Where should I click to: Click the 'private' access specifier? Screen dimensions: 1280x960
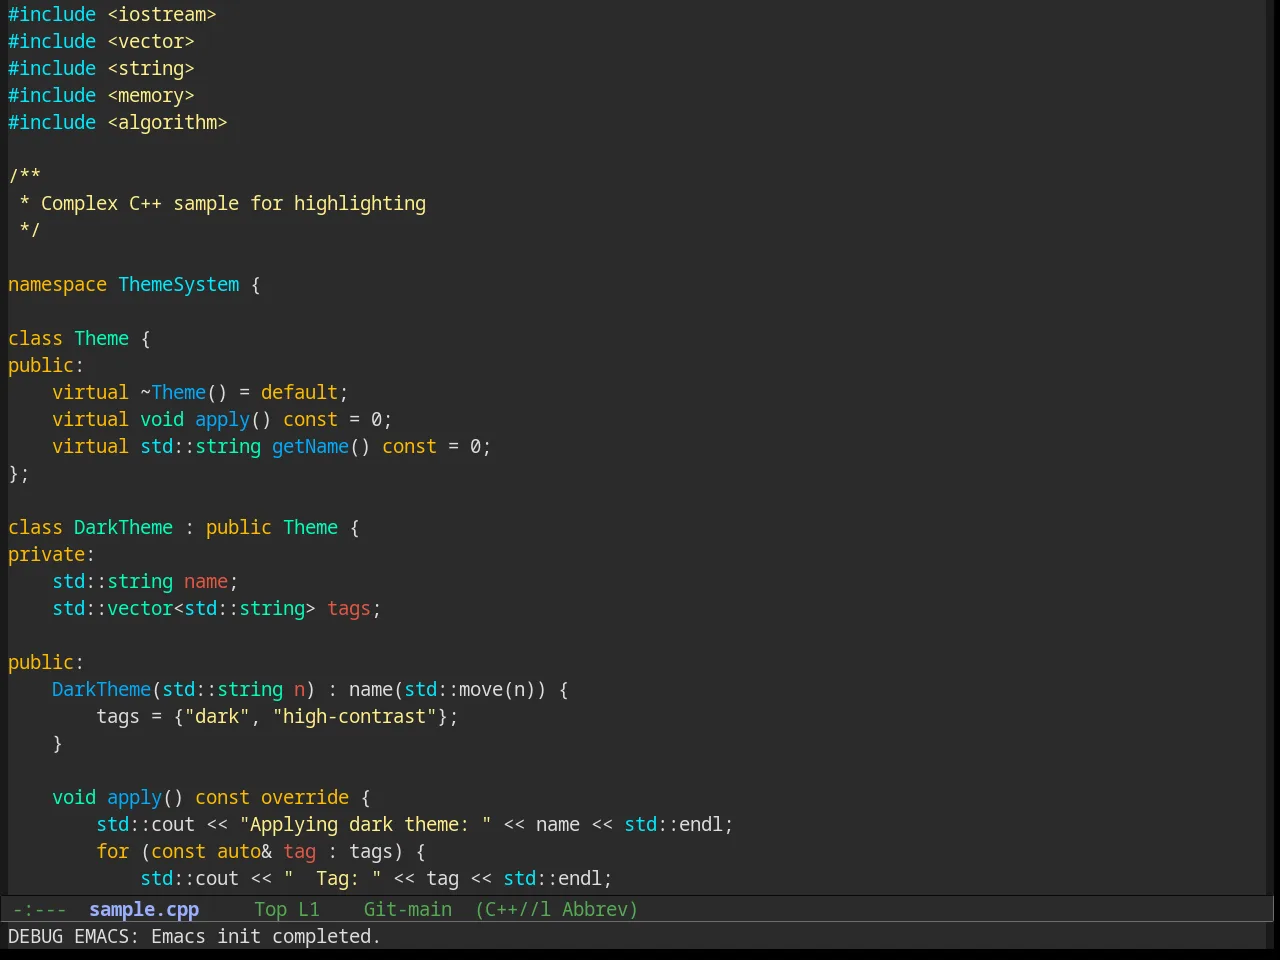click(x=46, y=554)
